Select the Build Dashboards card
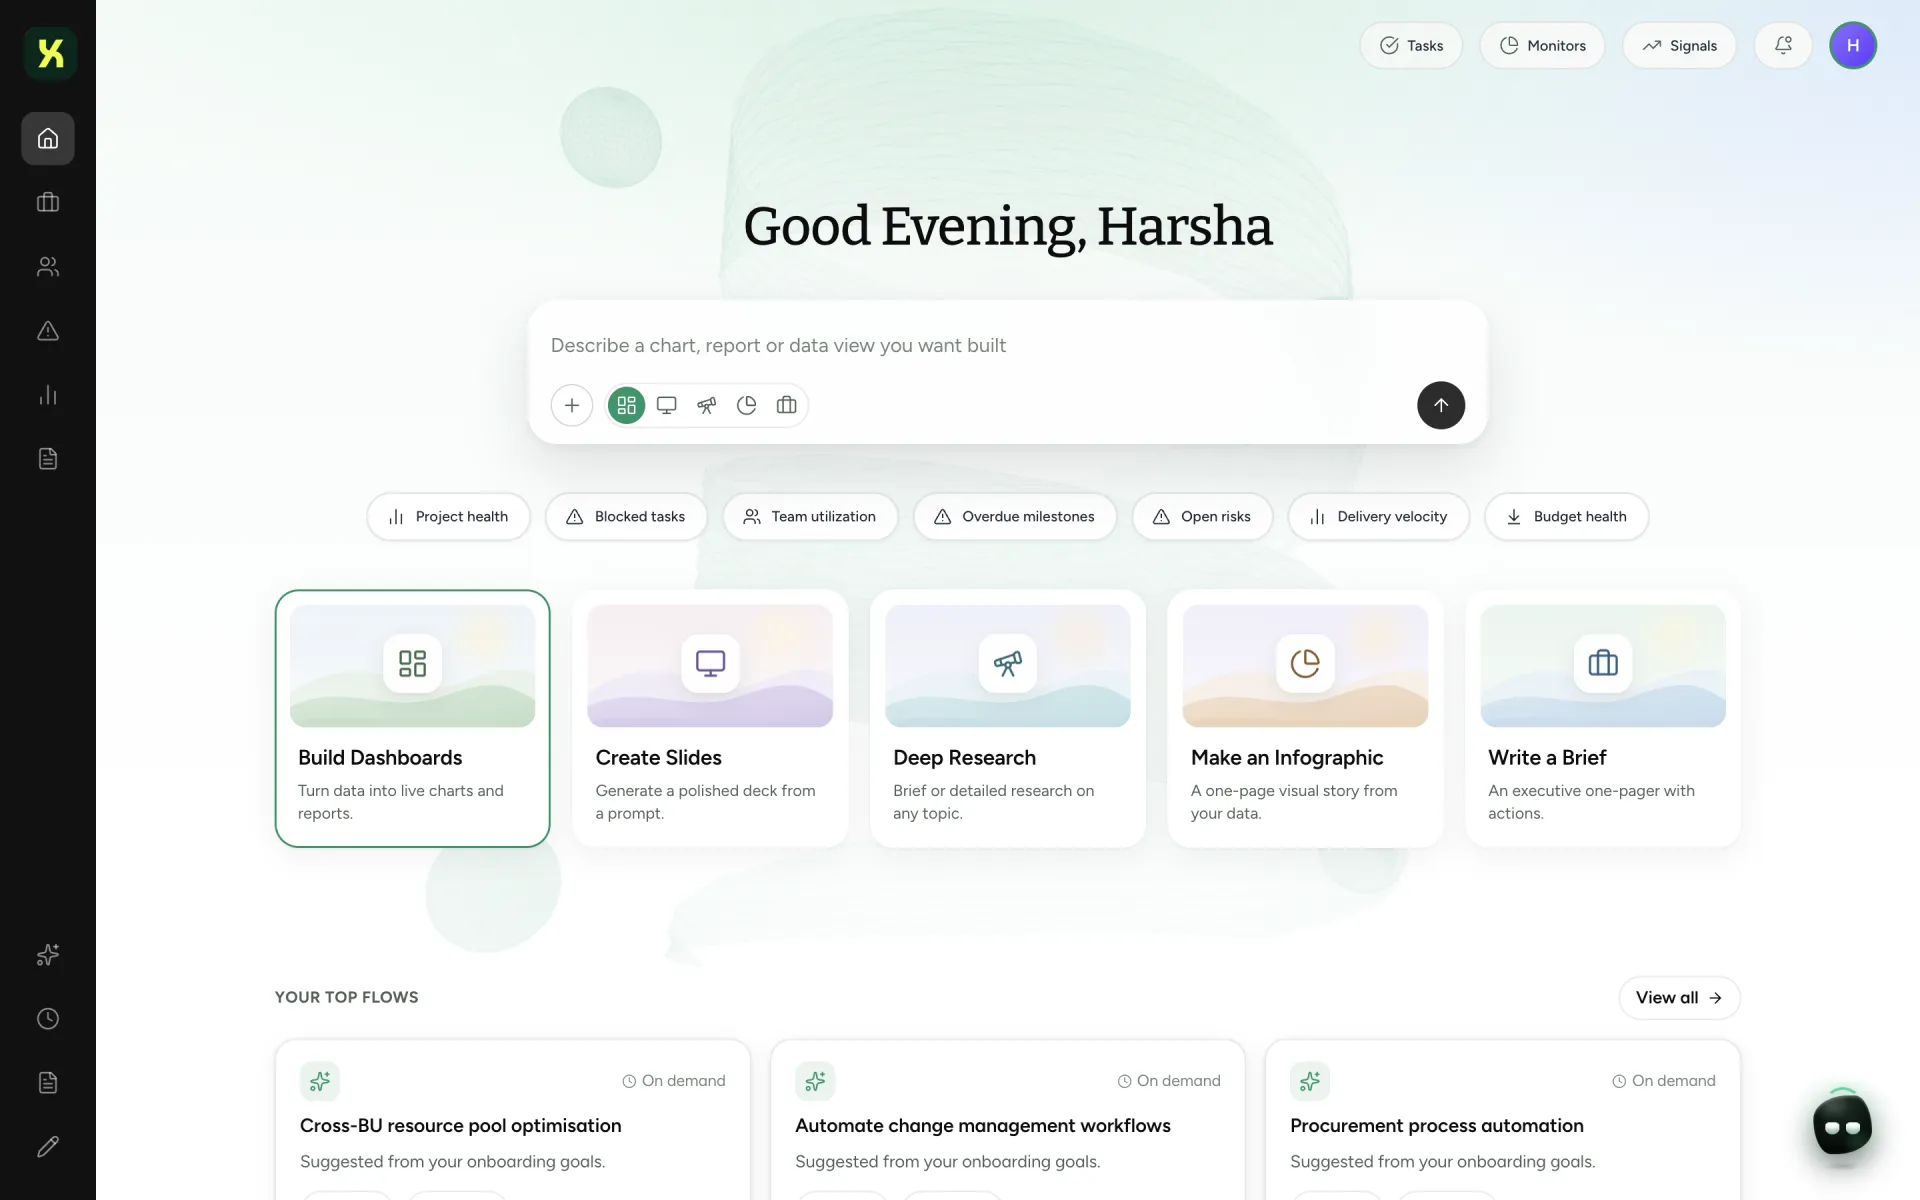This screenshot has width=1920, height=1200. (x=413, y=718)
